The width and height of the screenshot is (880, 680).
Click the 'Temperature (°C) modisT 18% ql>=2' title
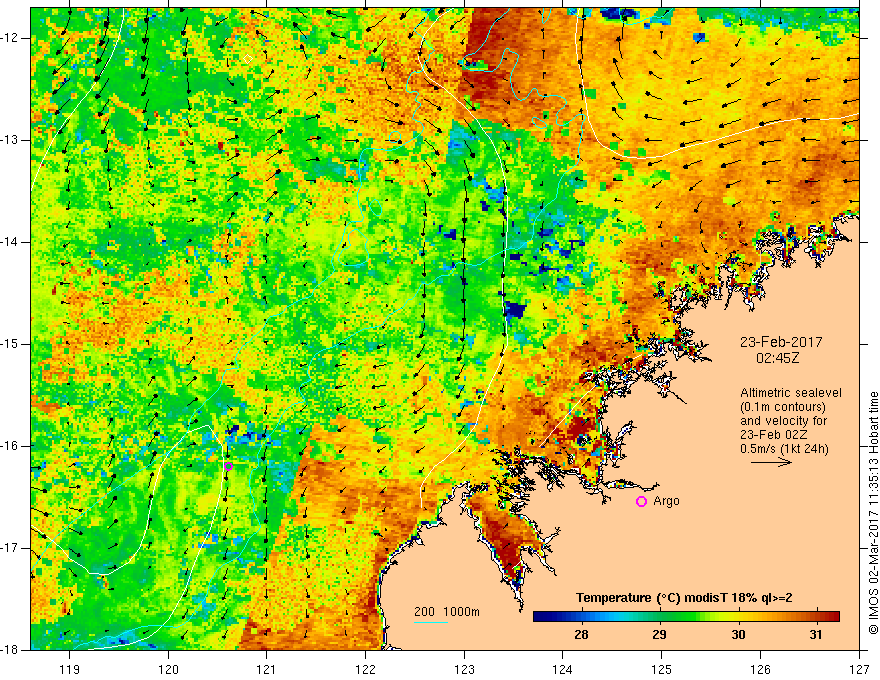point(684,598)
